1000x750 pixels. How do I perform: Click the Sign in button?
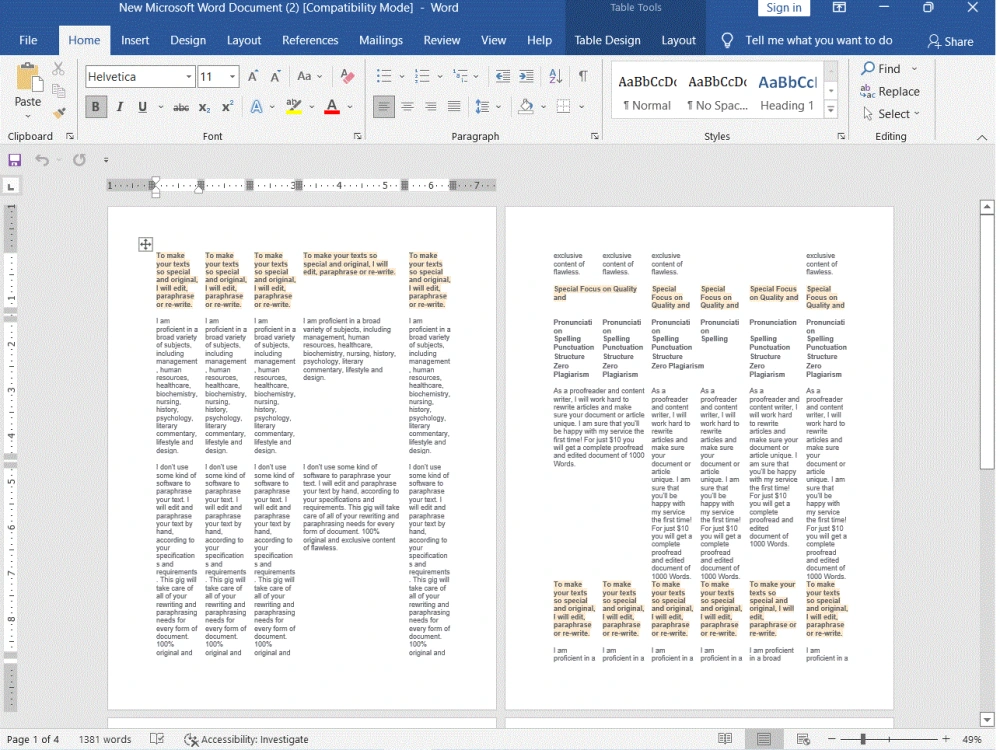(784, 8)
